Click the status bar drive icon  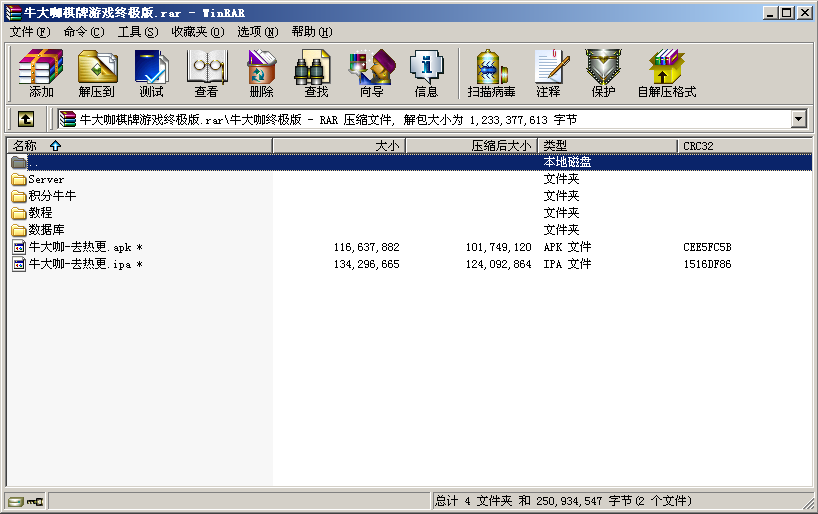(16, 501)
